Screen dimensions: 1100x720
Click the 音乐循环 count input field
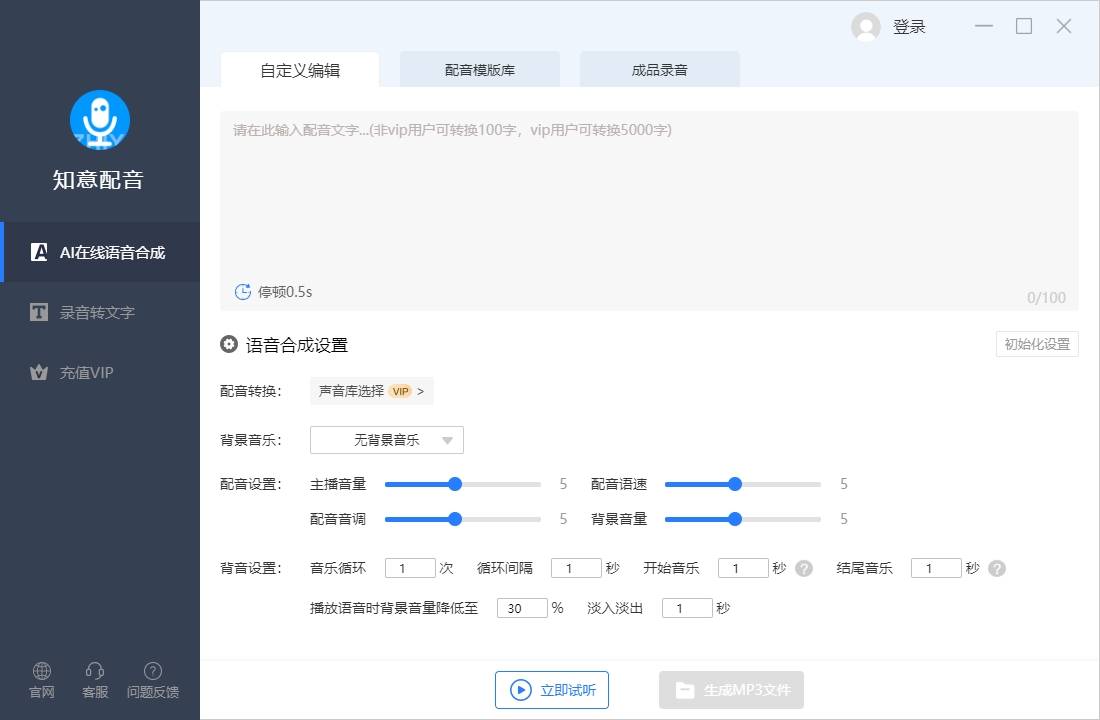coord(410,567)
